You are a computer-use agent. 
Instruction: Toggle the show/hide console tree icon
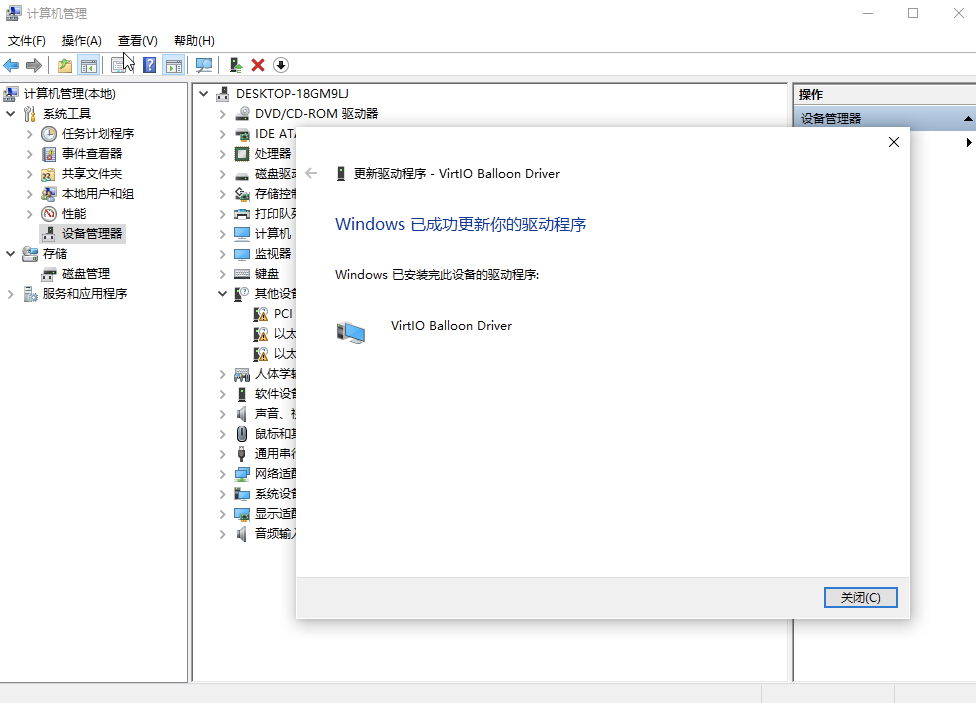[x=89, y=65]
